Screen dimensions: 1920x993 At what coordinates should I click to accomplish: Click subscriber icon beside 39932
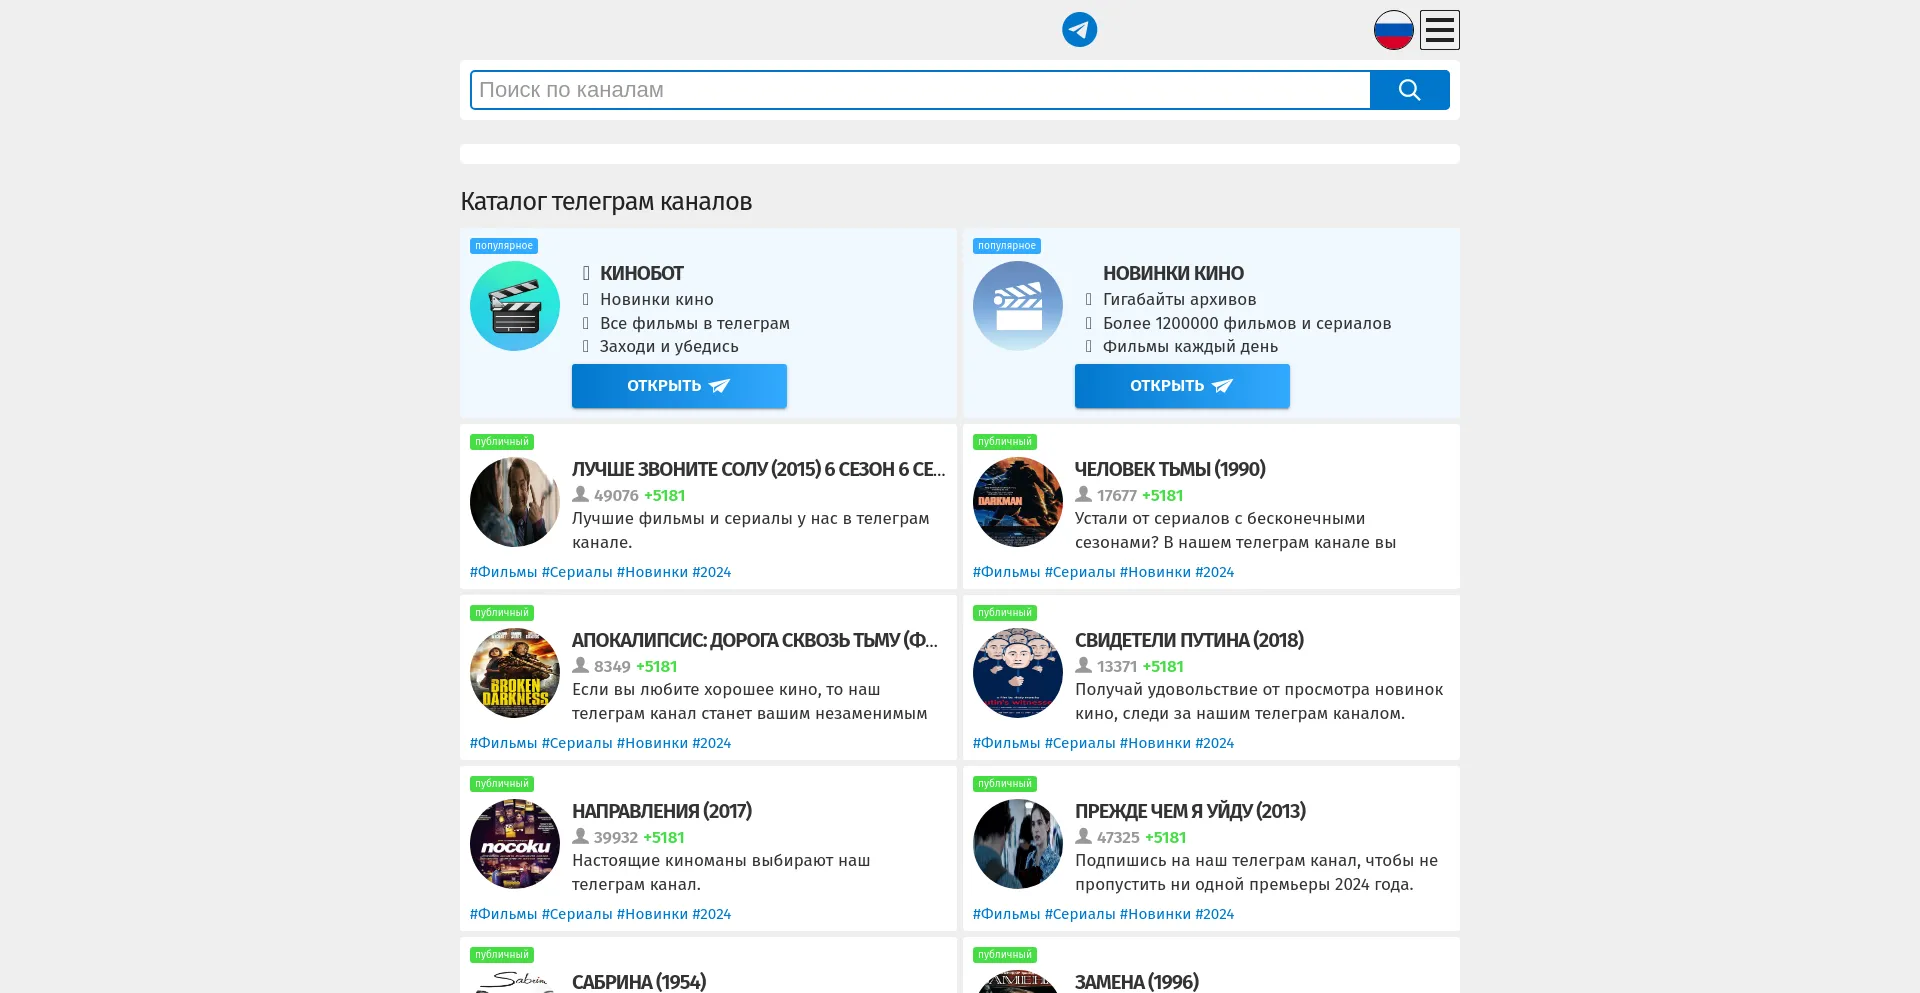click(x=580, y=836)
